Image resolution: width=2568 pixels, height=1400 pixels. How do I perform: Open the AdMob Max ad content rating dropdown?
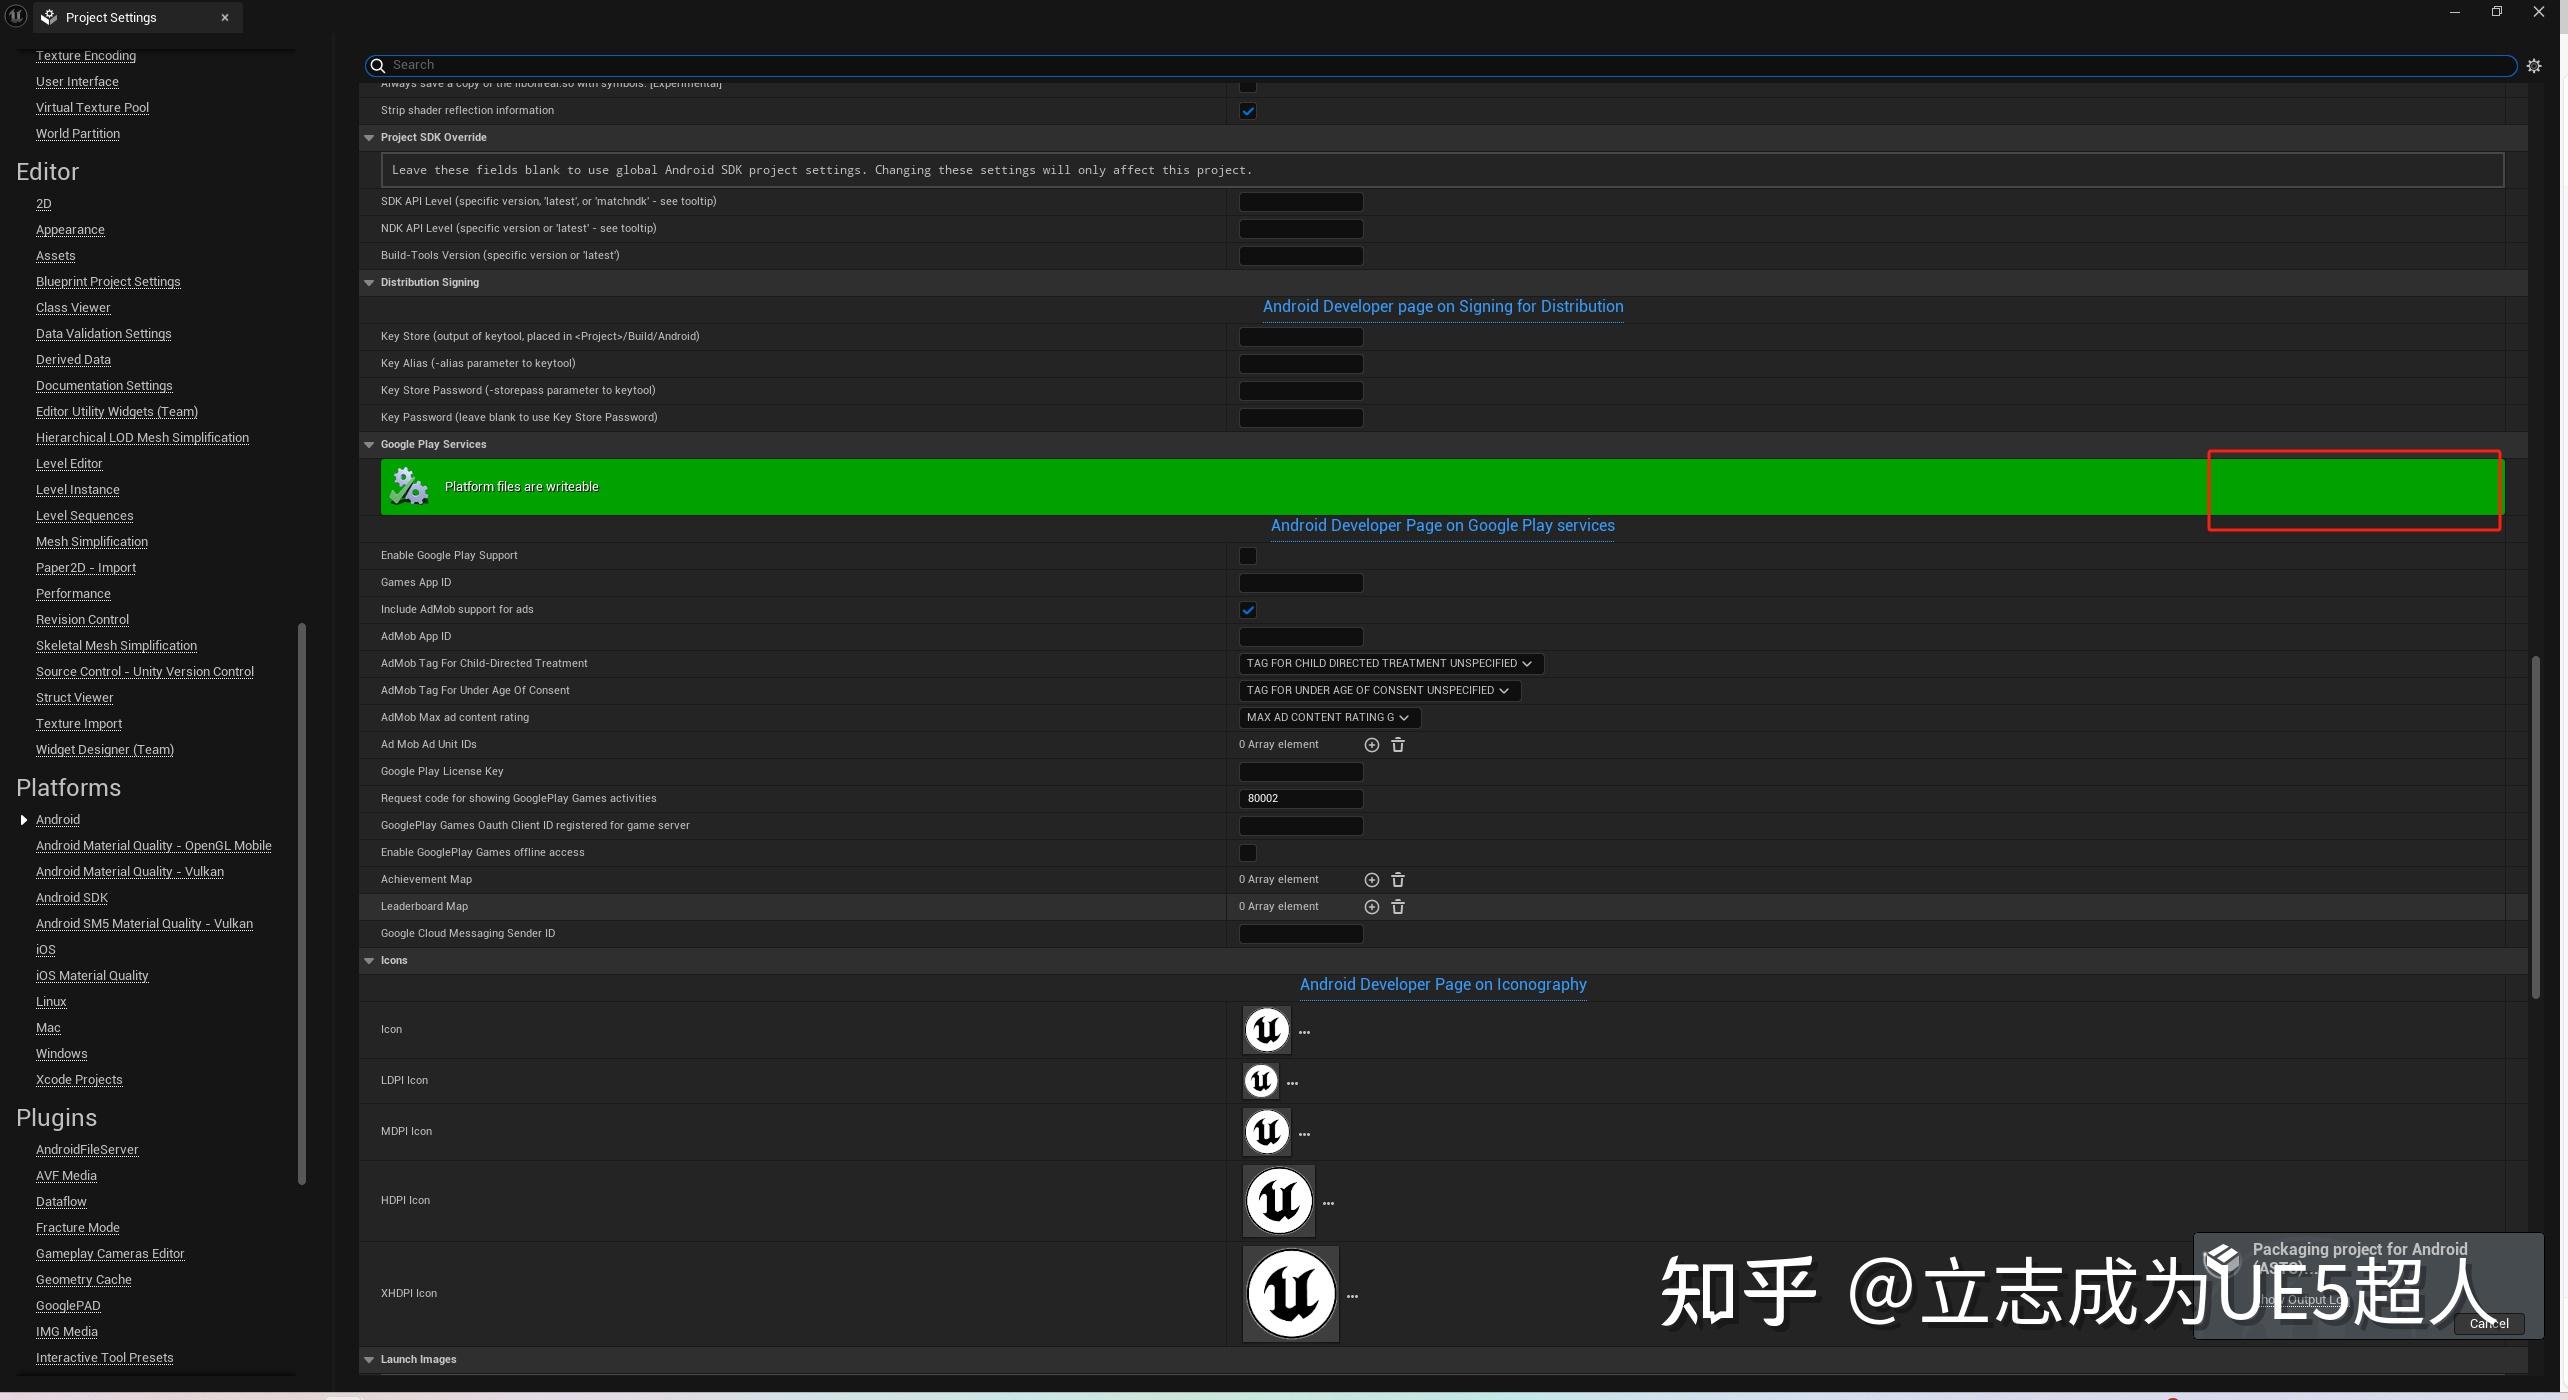(1329, 717)
